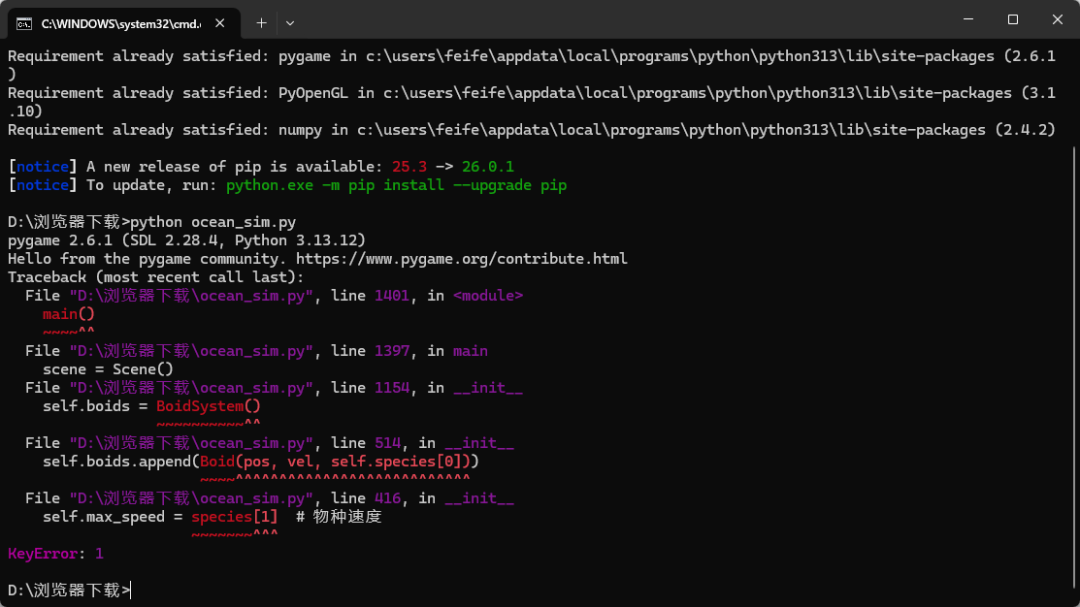Click '<module>' in the traceback
This screenshot has height=607, width=1080.
point(488,296)
